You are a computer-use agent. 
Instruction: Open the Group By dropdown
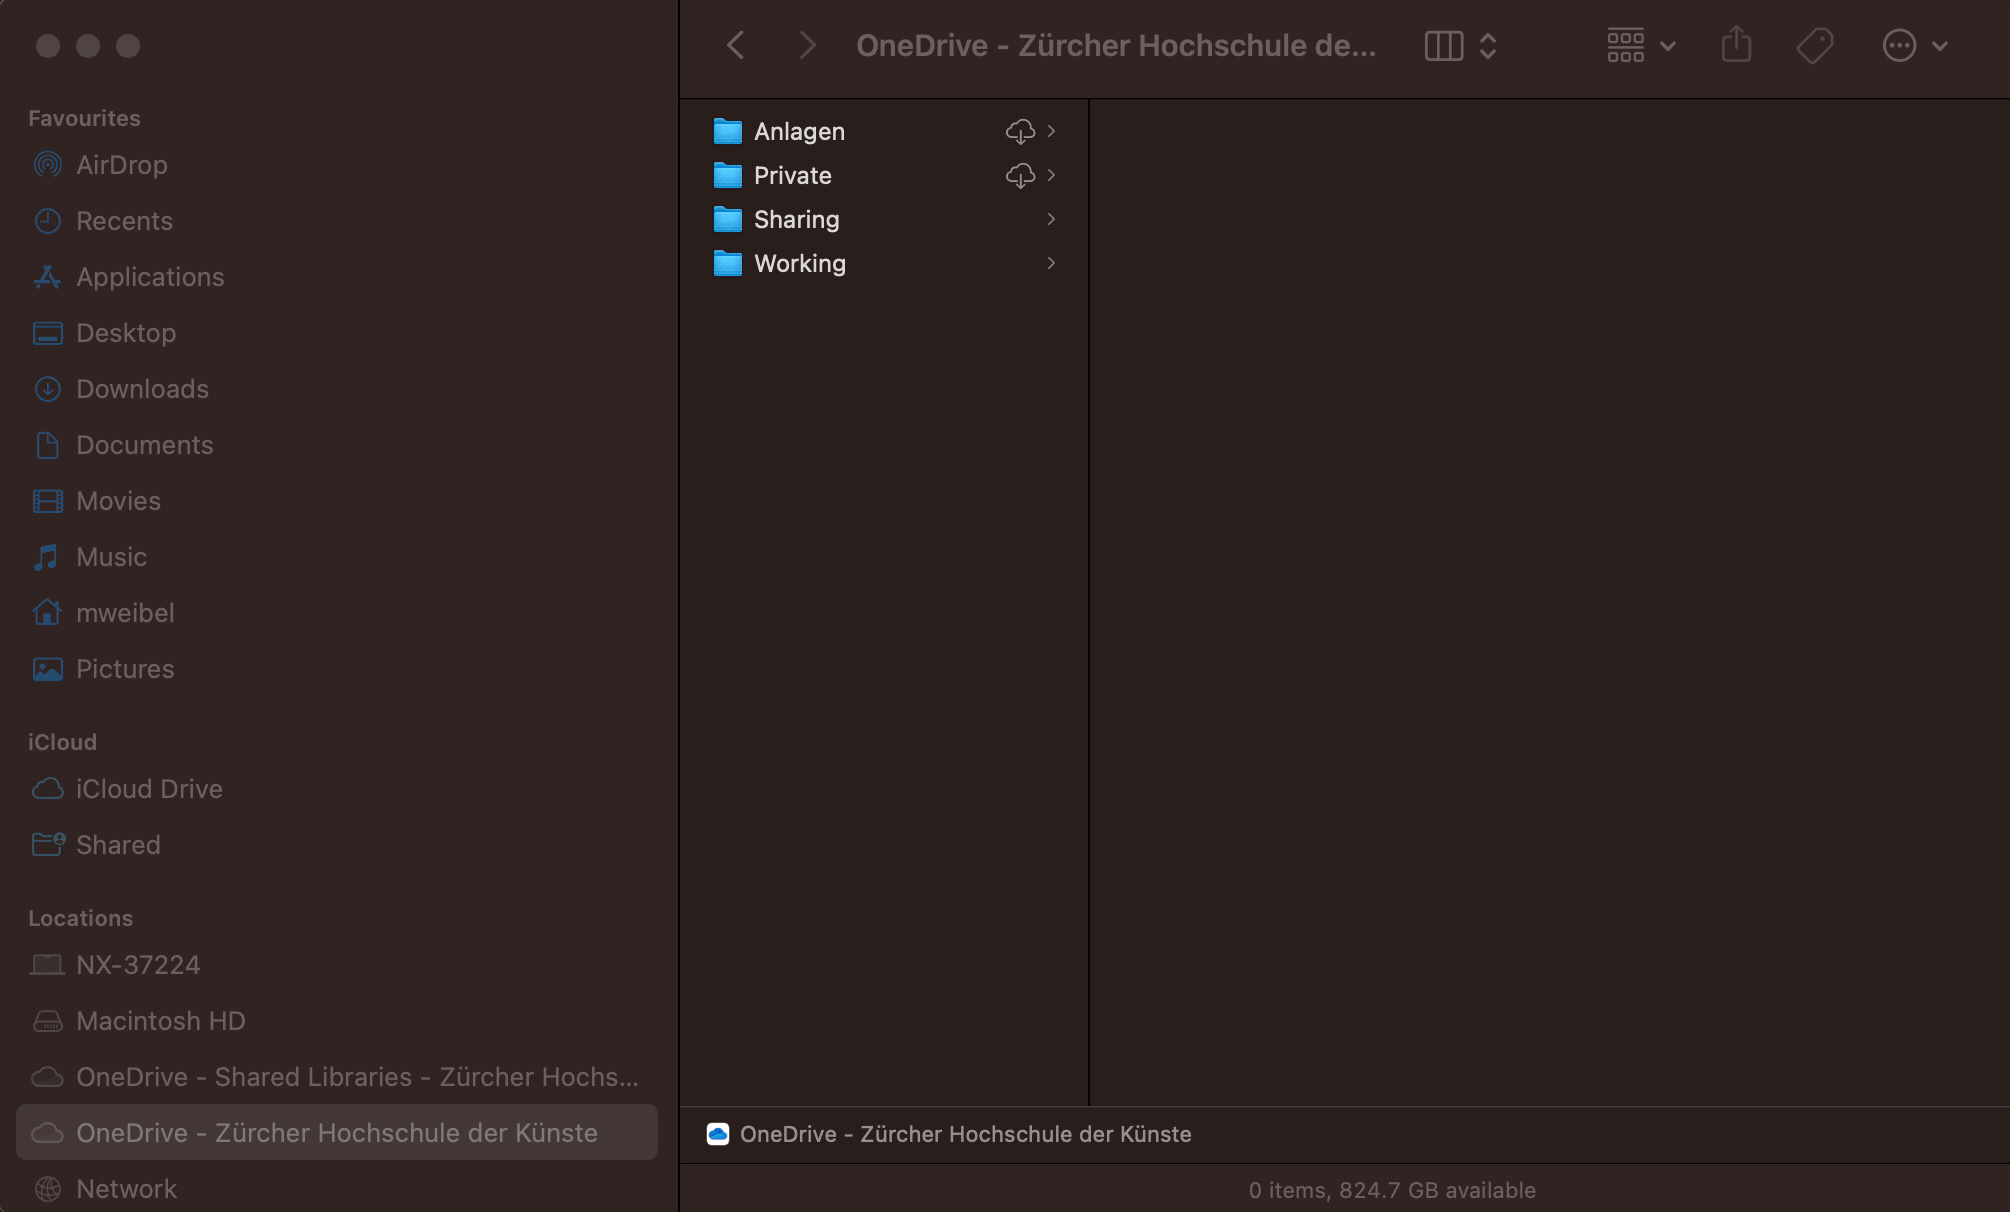coord(1640,46)
